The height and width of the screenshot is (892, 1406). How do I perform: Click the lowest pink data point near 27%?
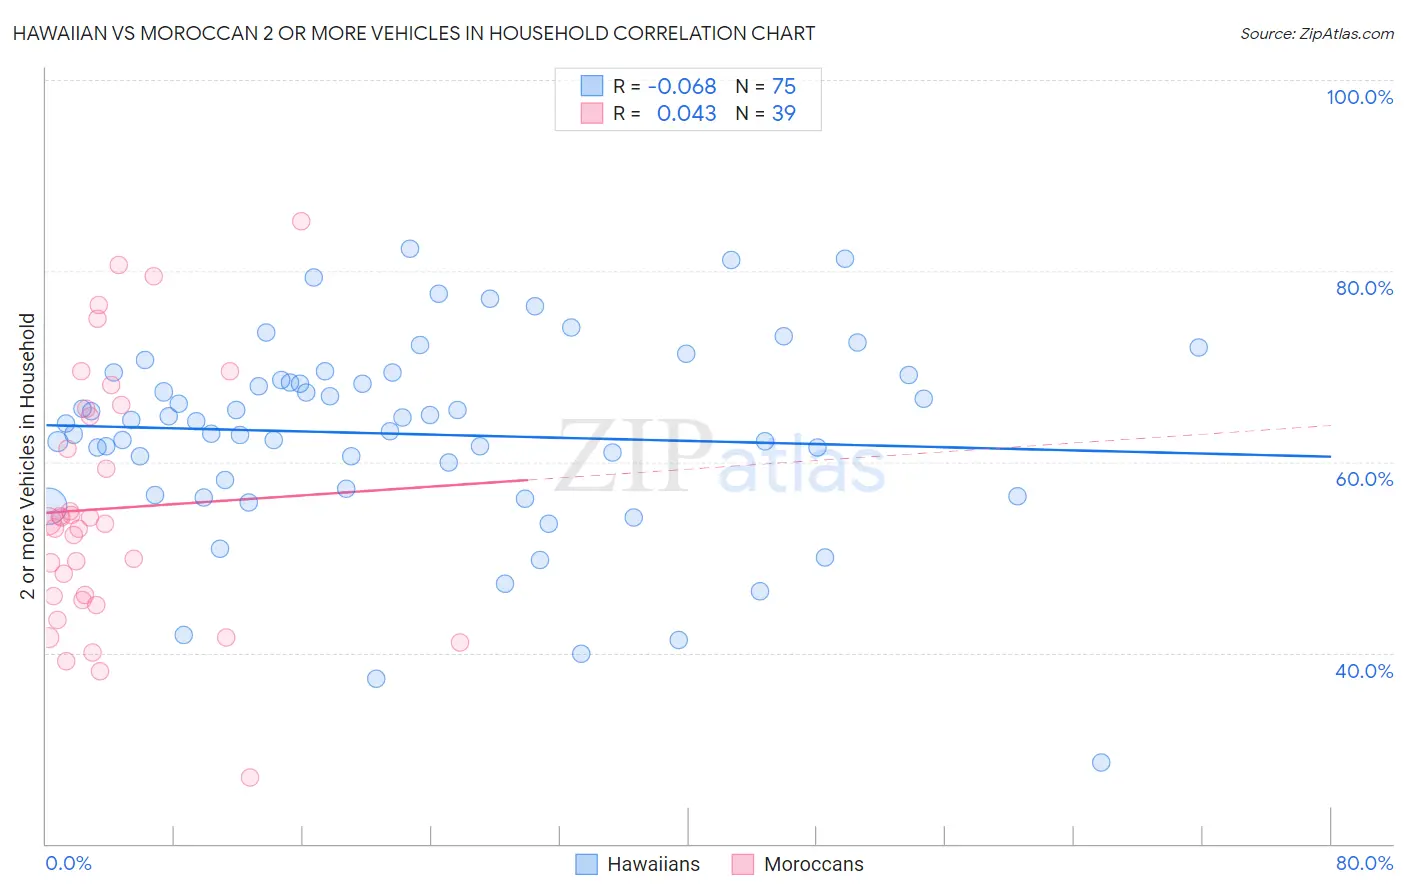point(250,777)
